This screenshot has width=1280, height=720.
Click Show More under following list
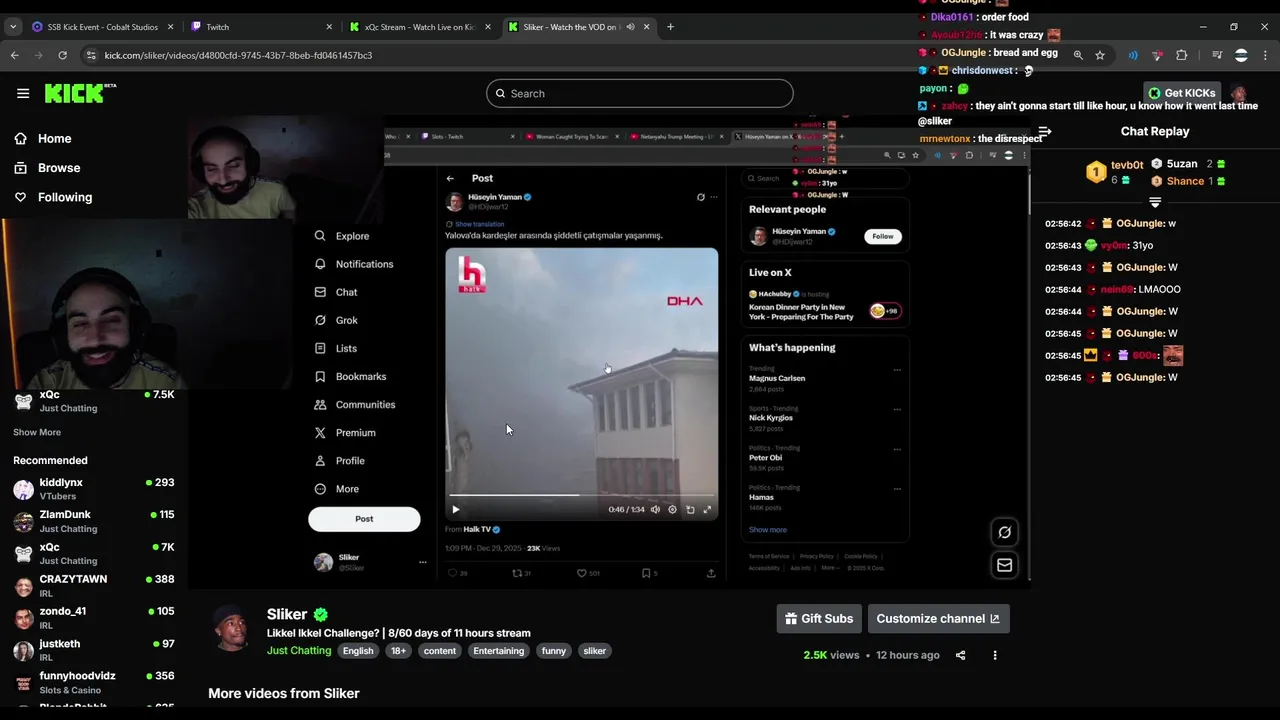(37, 432)
